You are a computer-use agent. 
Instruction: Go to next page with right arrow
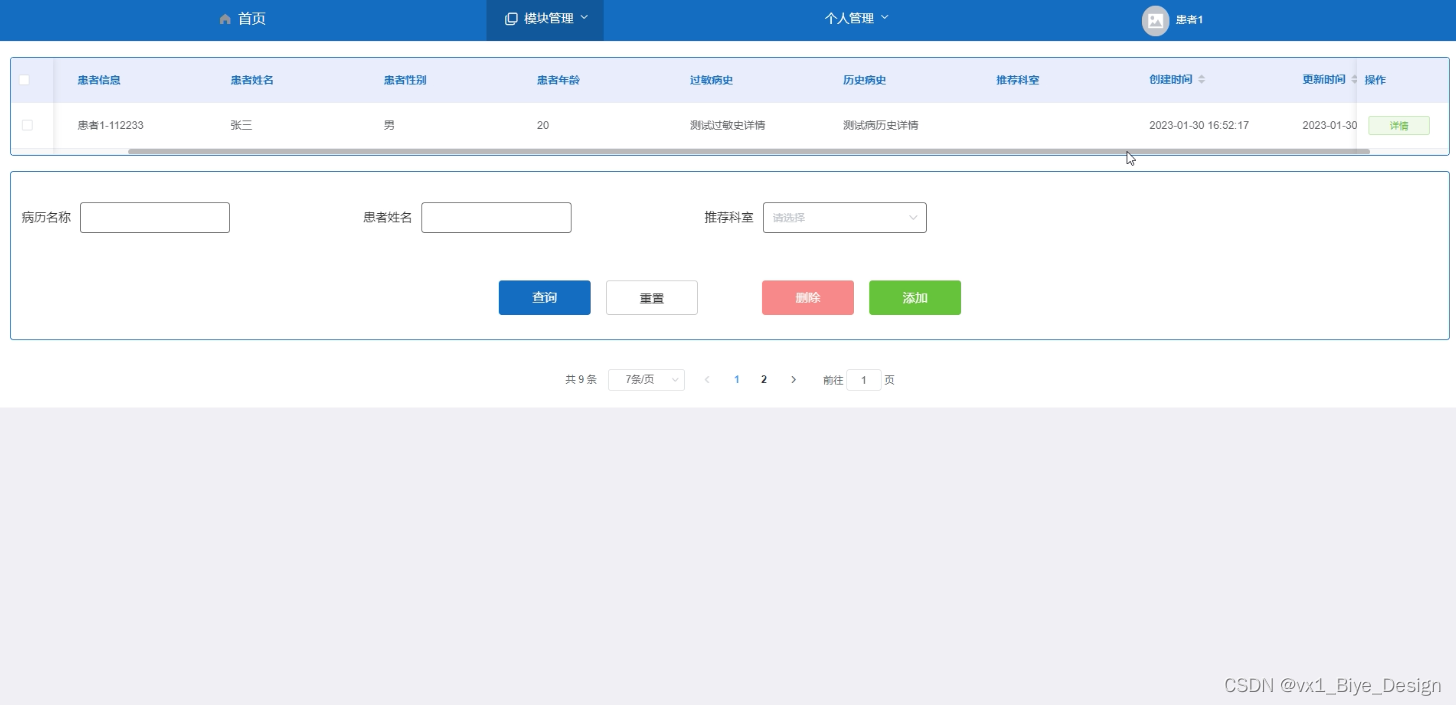(x=794, y=380)
